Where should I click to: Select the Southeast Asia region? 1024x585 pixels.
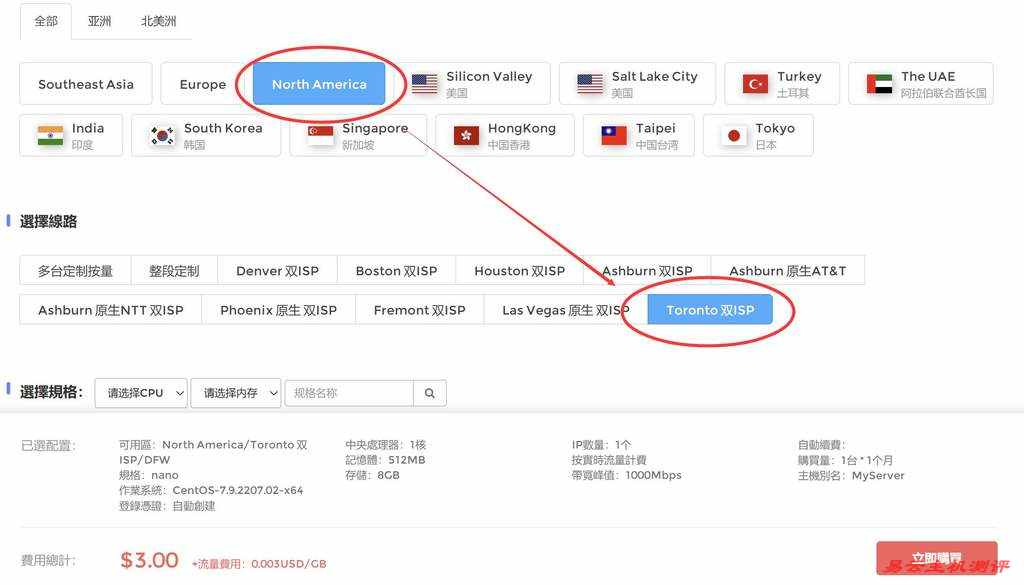tap(86, 84)
